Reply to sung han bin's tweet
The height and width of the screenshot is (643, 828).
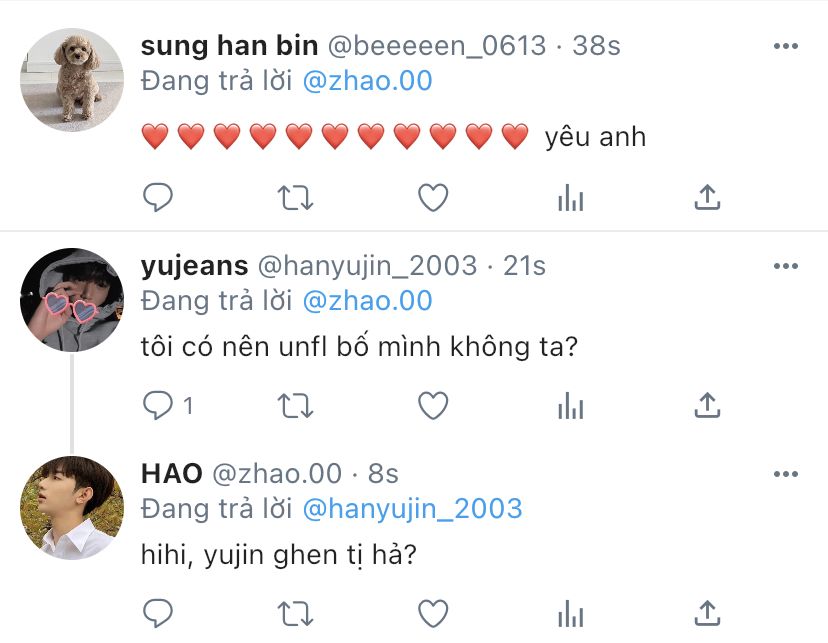coord(158,197)
